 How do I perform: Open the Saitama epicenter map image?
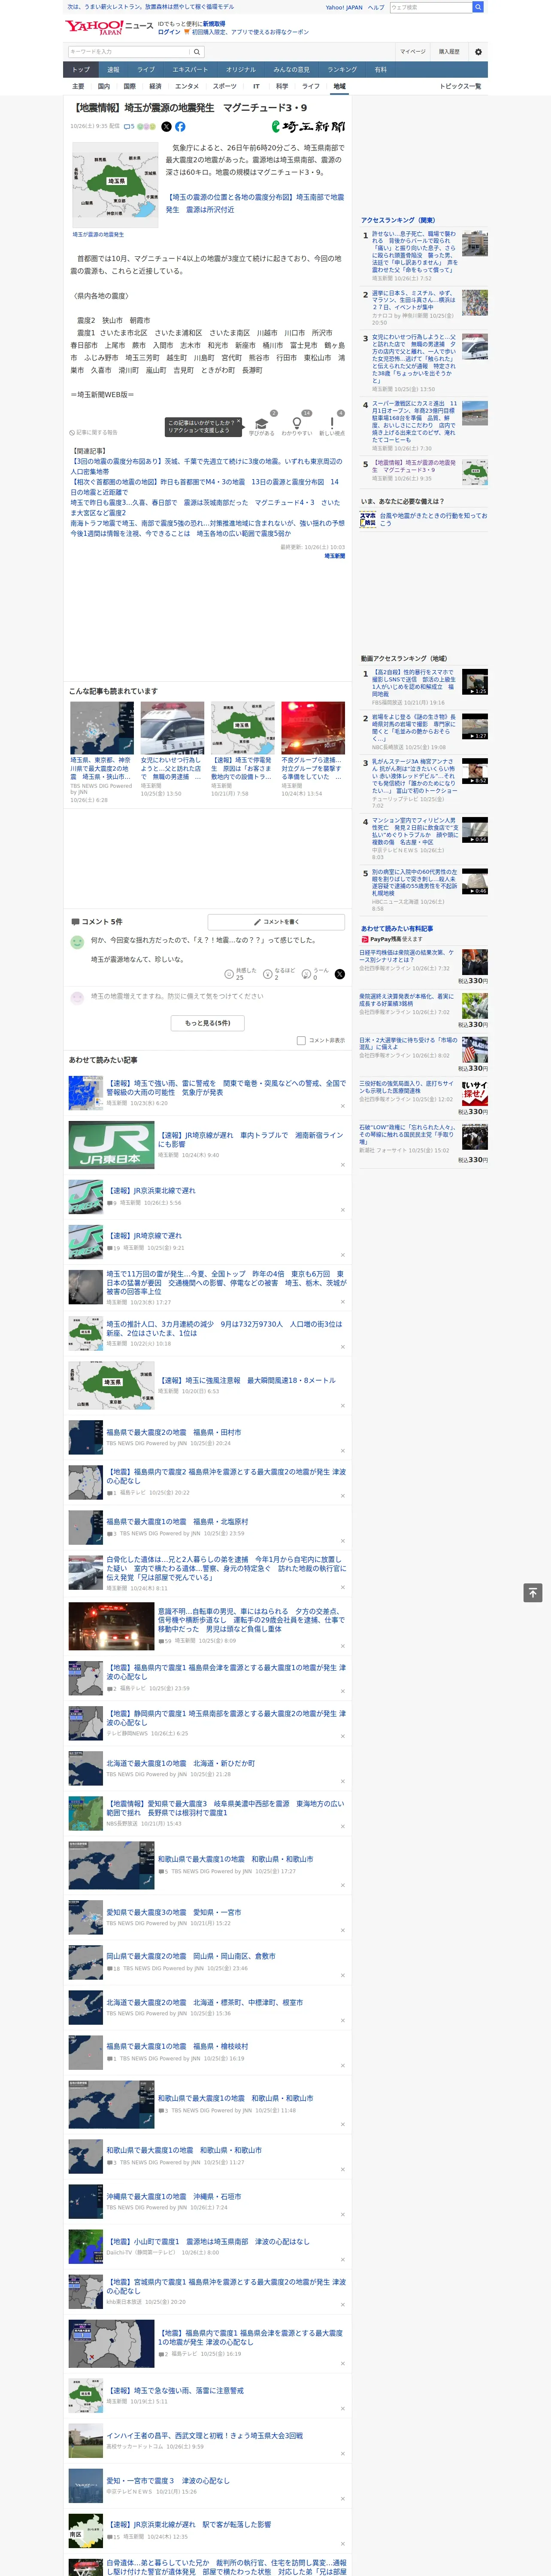coord(115,185)
